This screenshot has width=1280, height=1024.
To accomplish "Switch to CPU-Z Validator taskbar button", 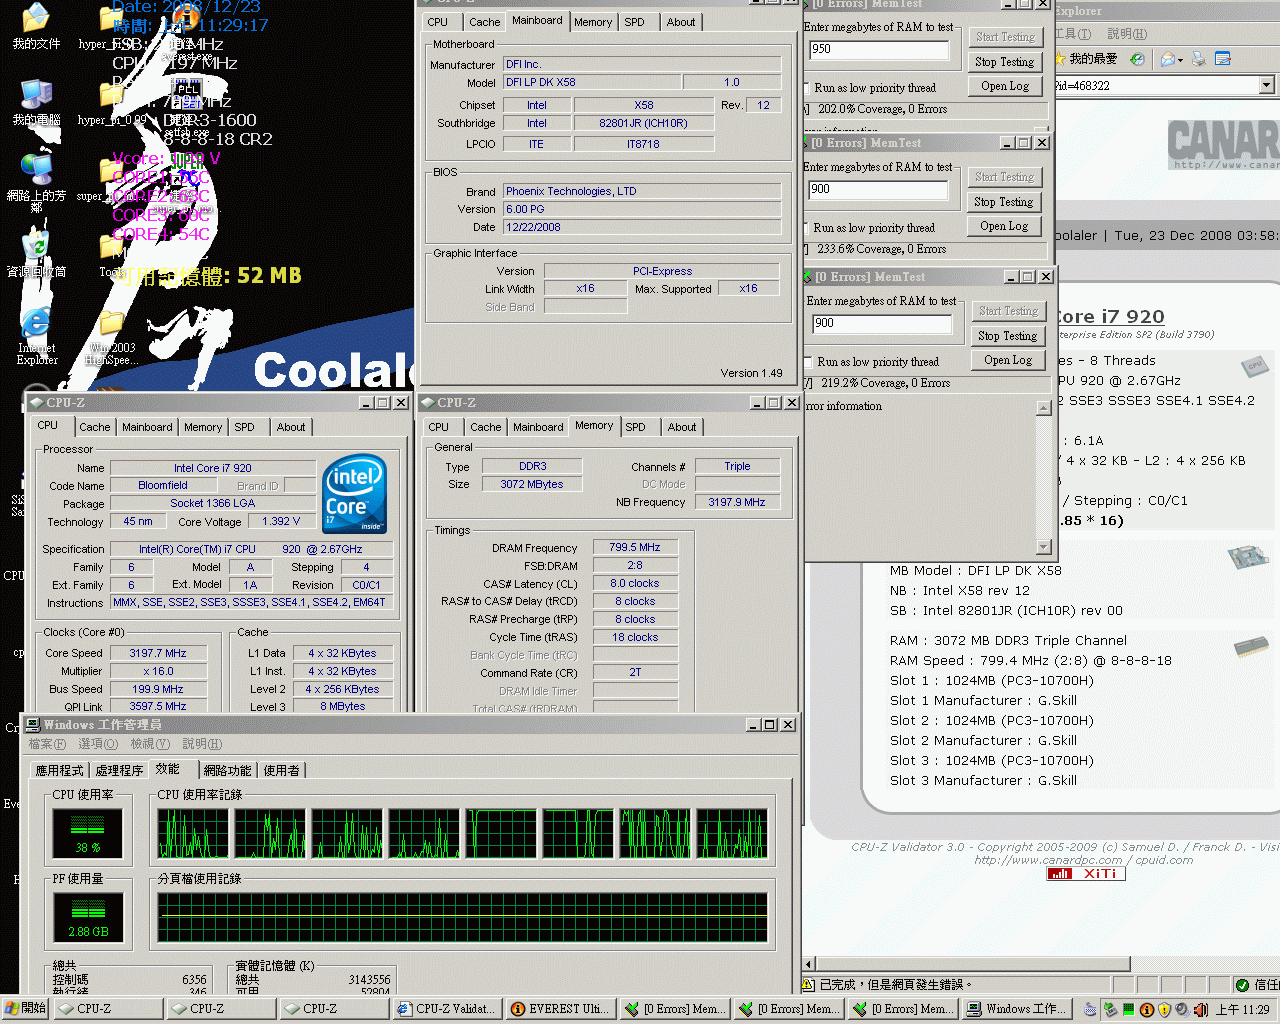I will pos(447,1008).
